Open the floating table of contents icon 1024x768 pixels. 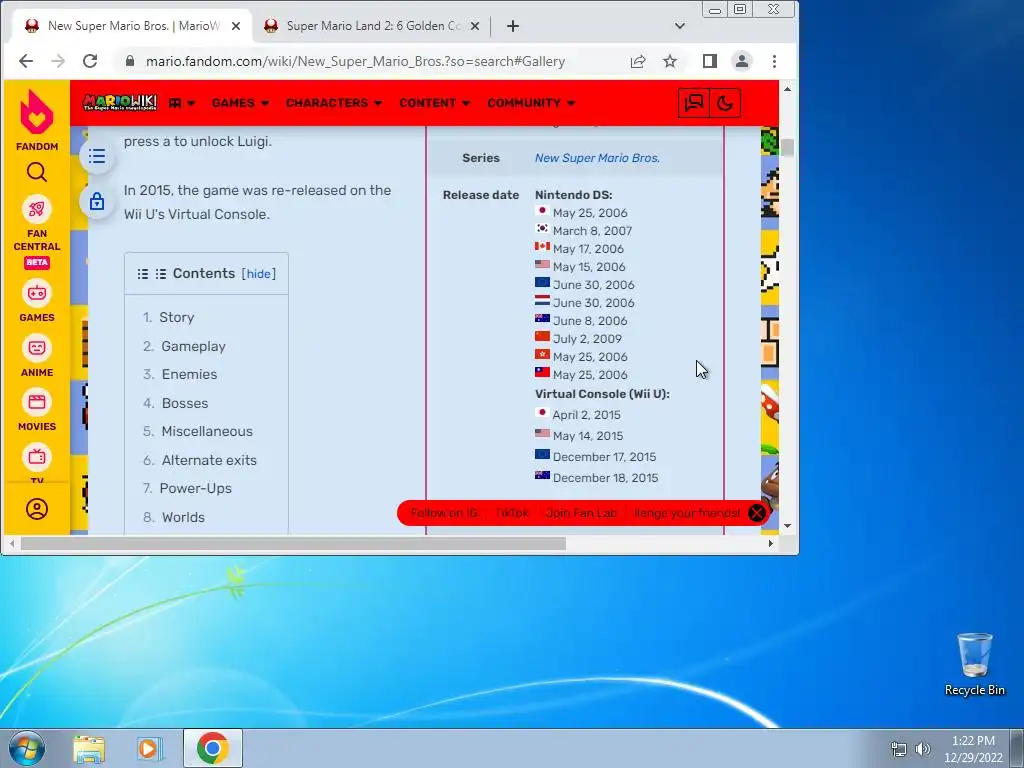[97, 157]
